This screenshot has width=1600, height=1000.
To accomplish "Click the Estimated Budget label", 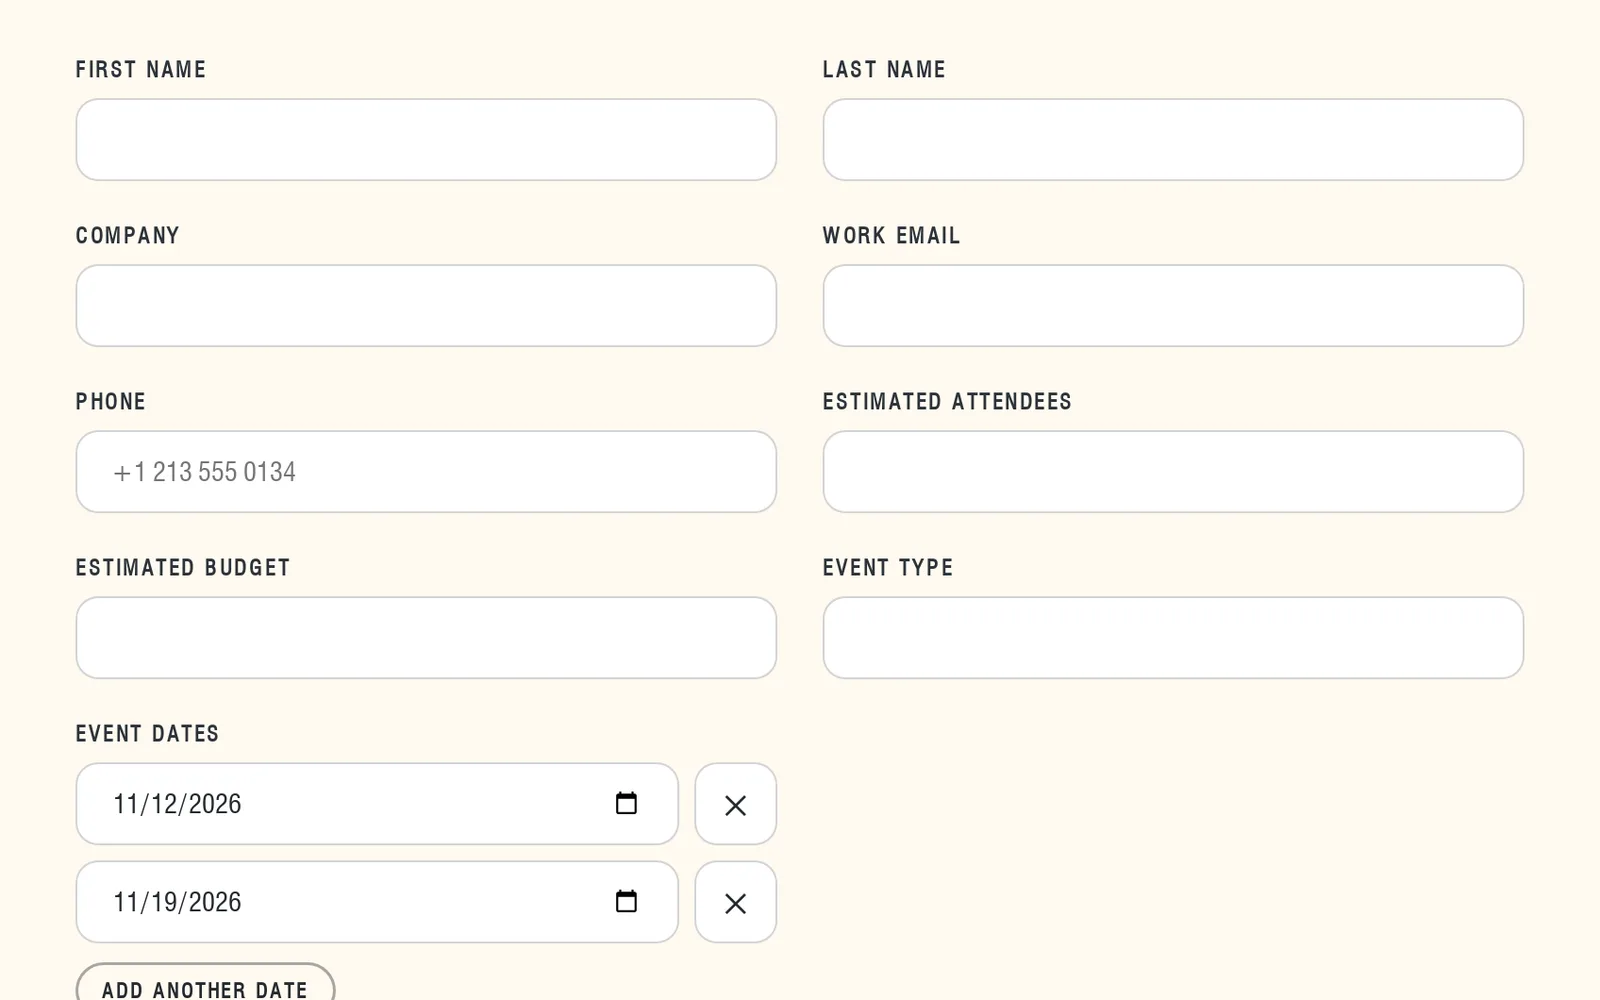I will tap(183, 568).
